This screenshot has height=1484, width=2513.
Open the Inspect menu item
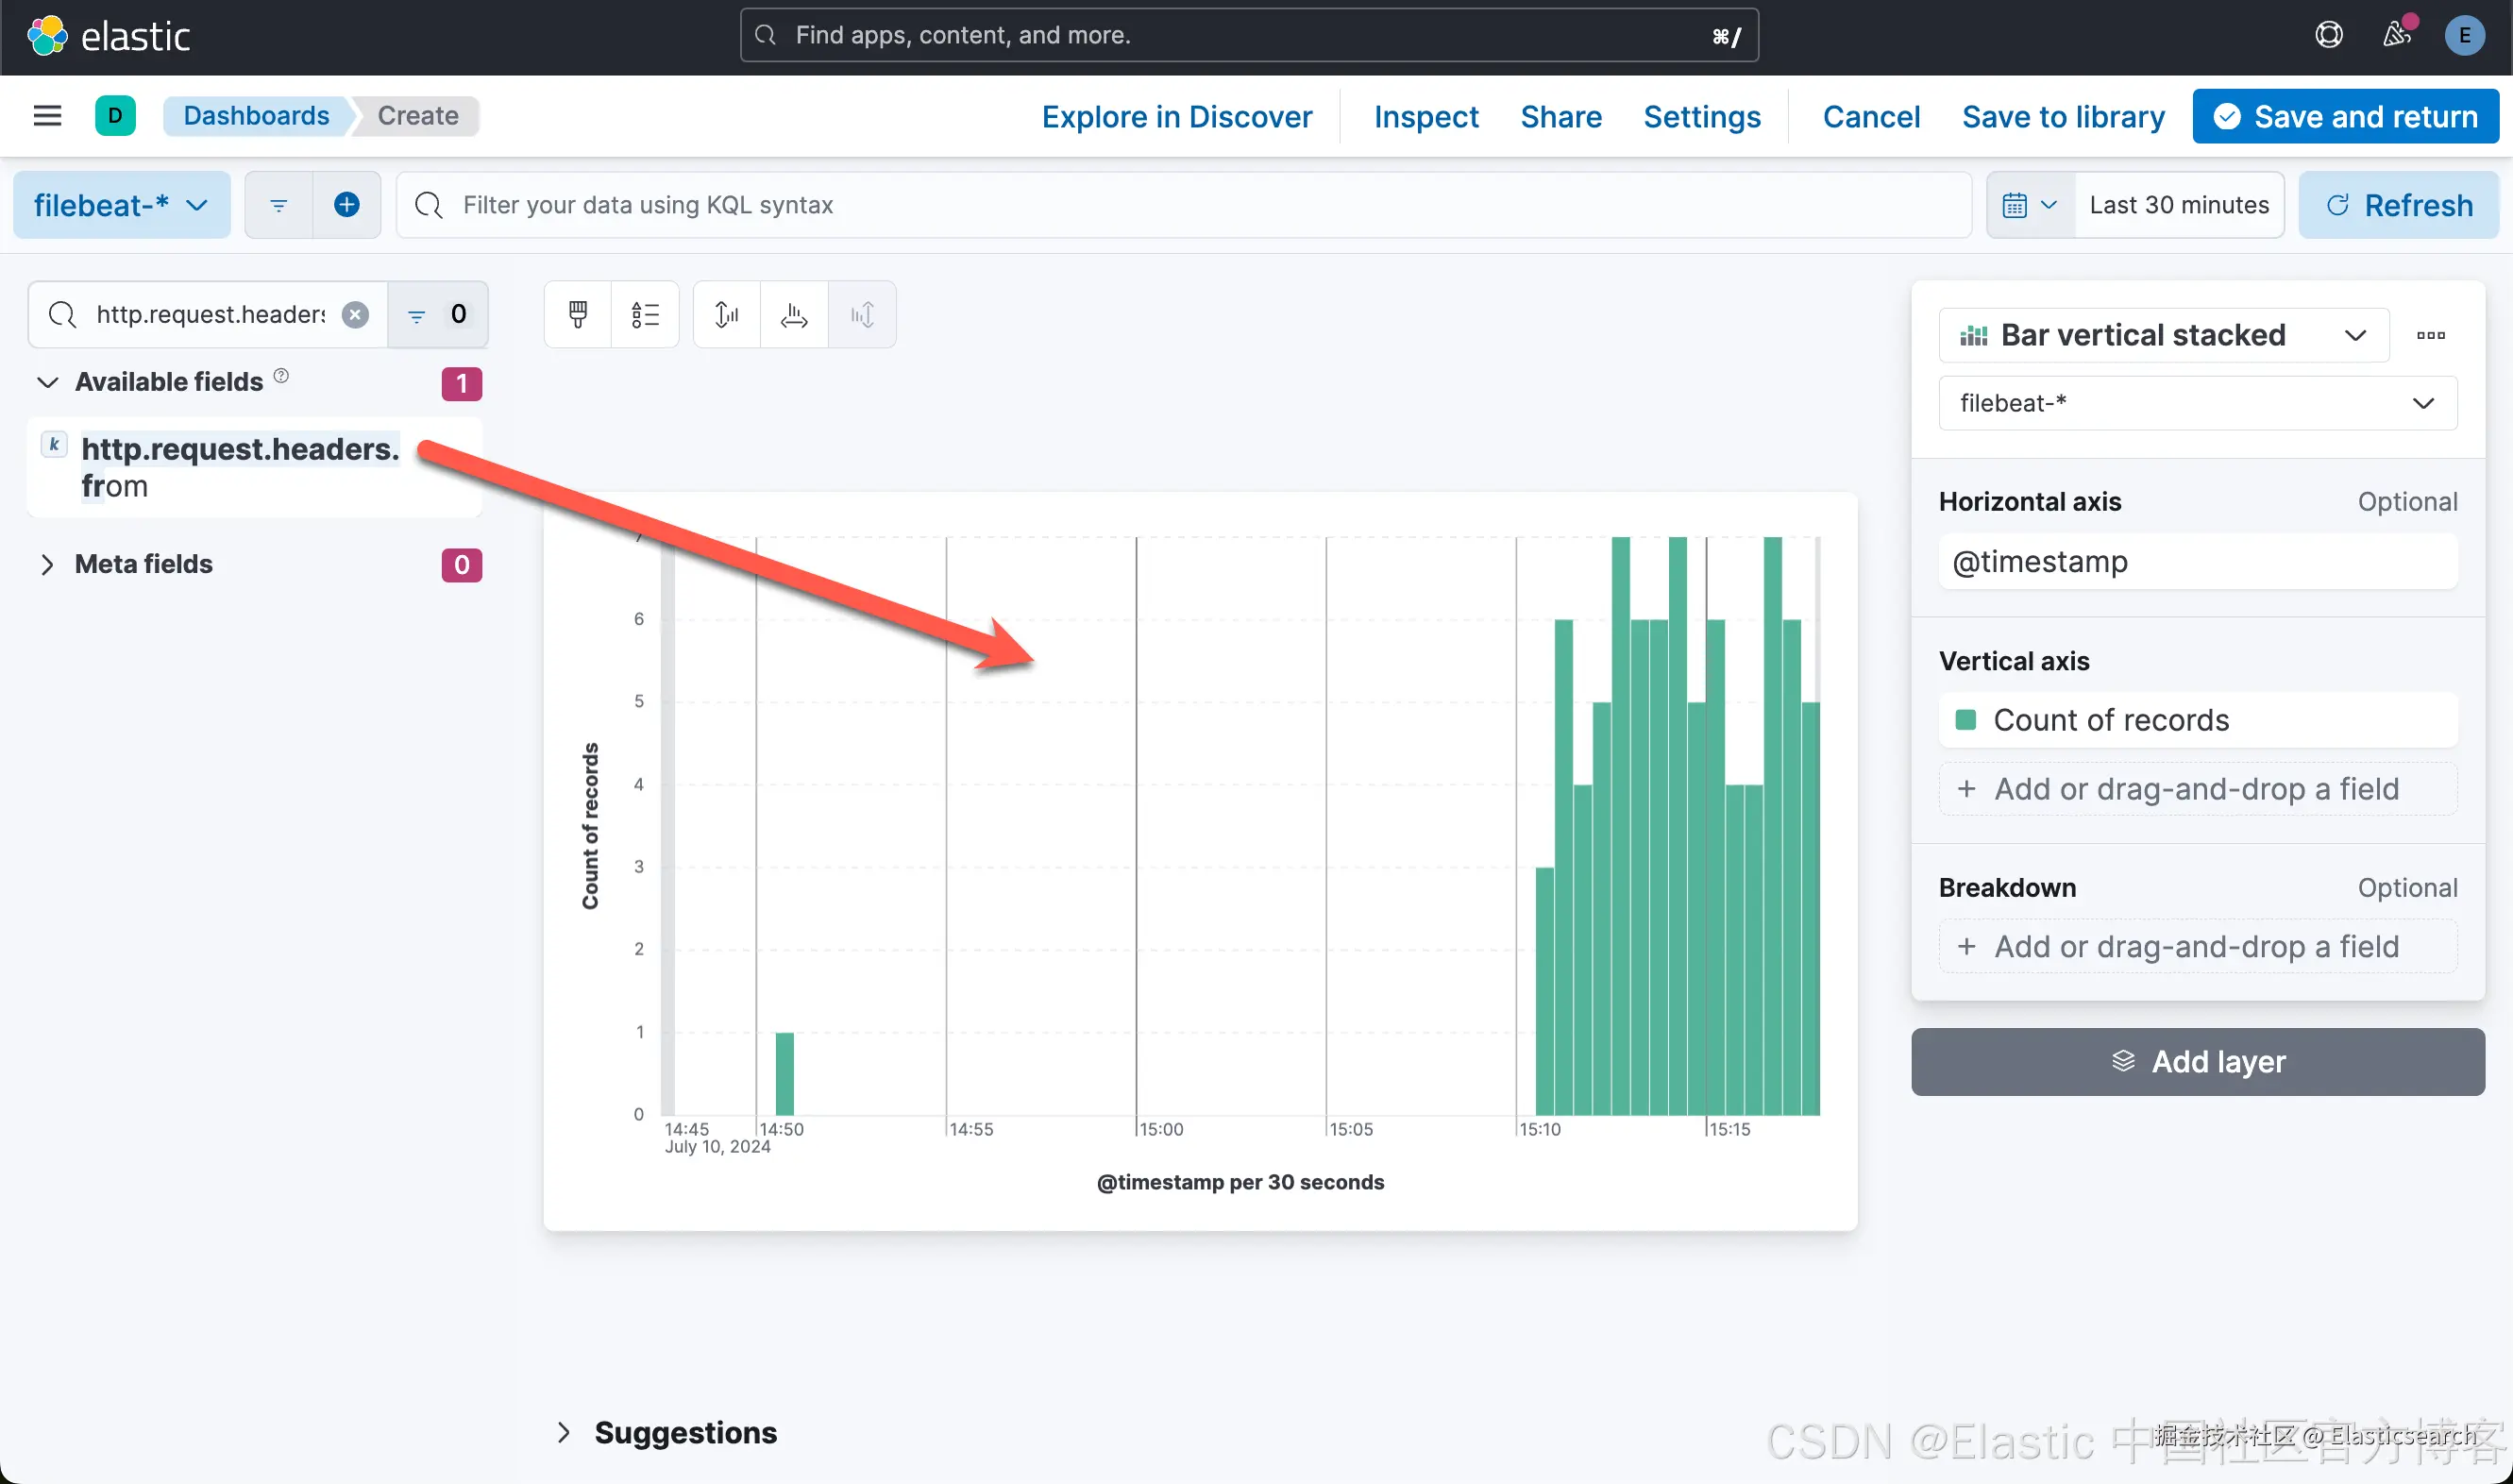(x=1425, y=117)
